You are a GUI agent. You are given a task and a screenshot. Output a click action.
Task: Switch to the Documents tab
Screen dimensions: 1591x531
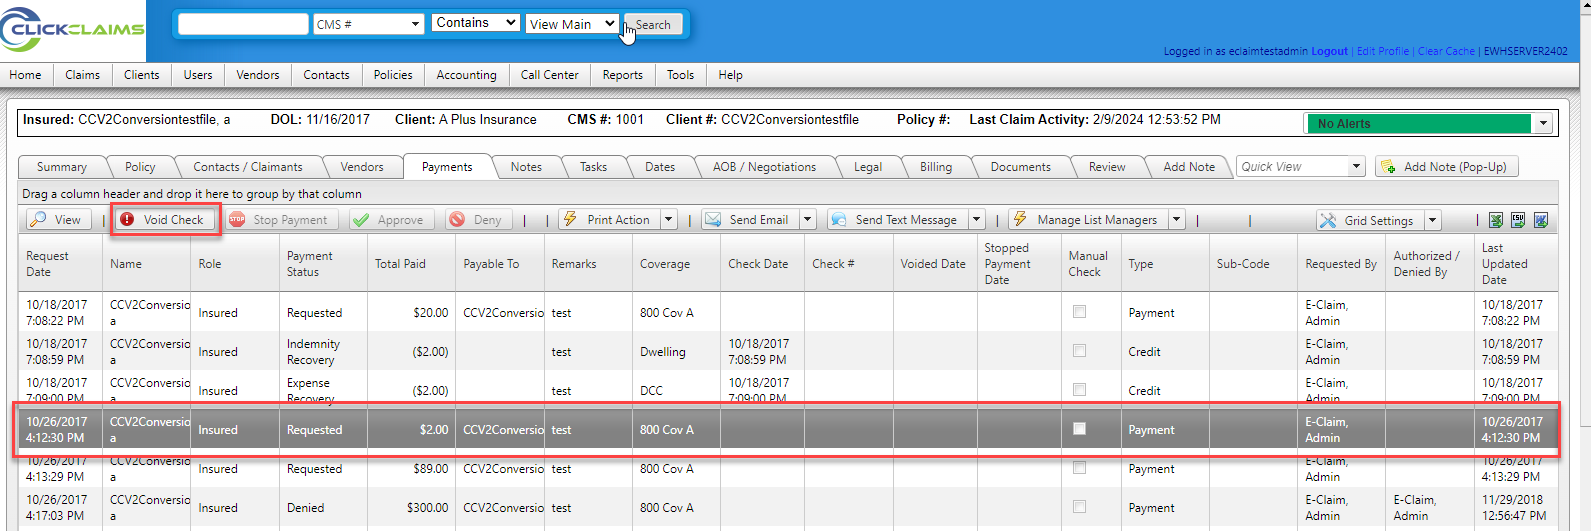click(x=1020, y=167)
